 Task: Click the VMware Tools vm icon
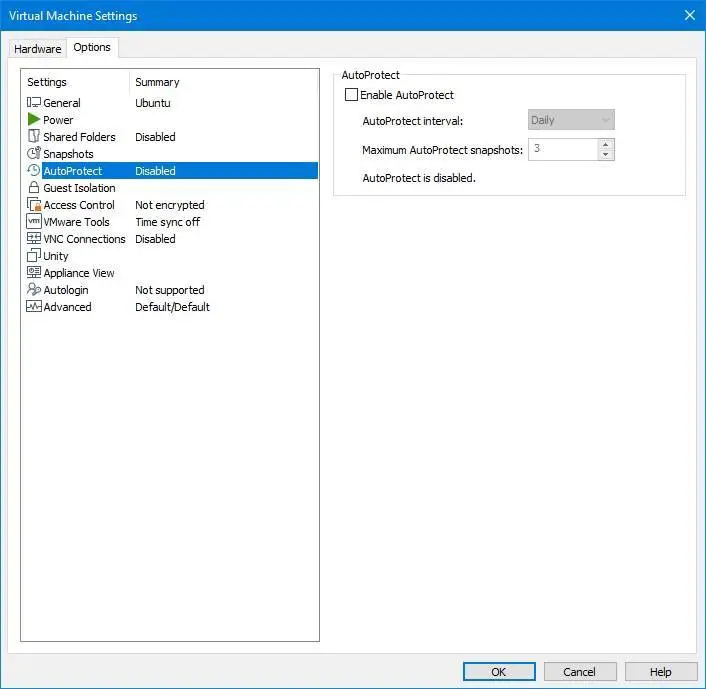[x=34, y=221]
